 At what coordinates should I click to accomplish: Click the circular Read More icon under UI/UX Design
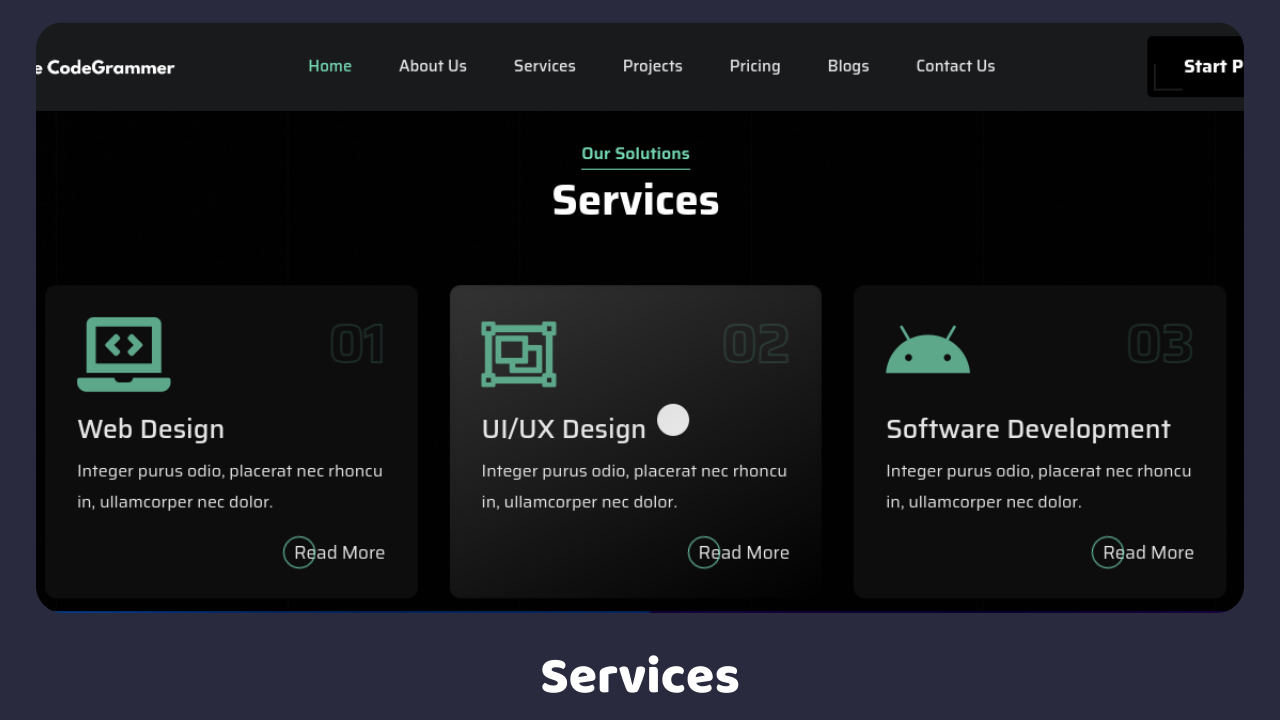pyautogui.click(x=703, y=552)
